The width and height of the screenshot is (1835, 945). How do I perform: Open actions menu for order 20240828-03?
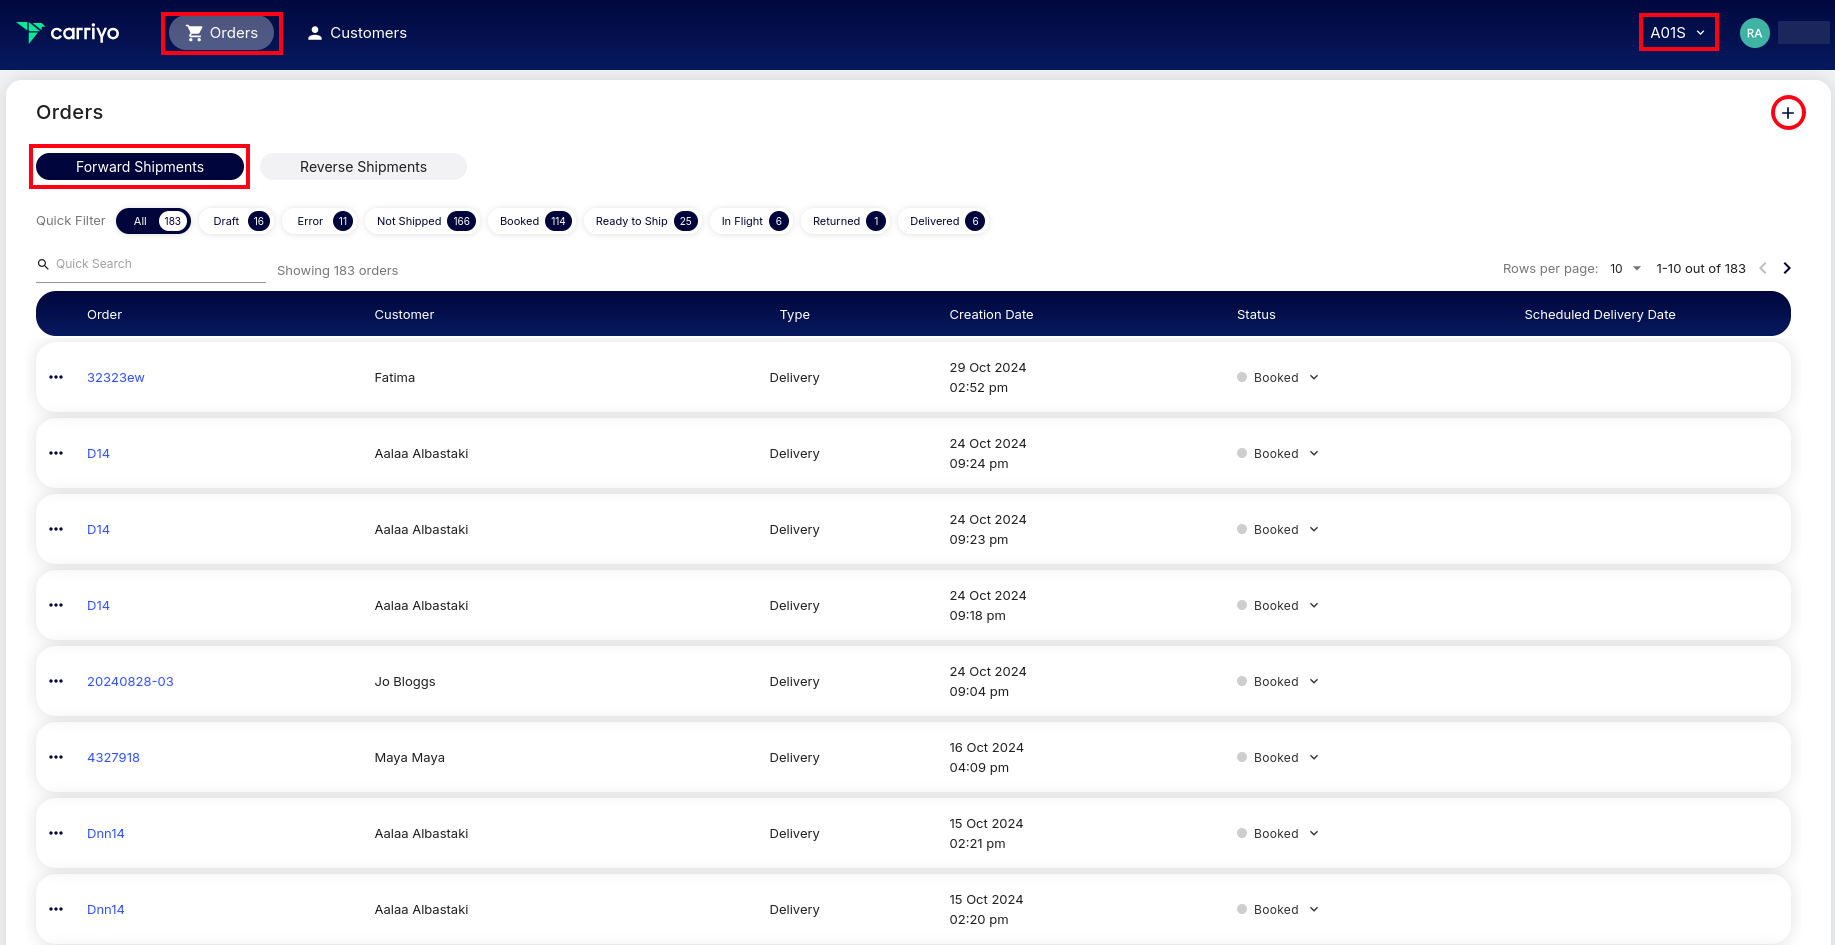(x=56, y=681)
